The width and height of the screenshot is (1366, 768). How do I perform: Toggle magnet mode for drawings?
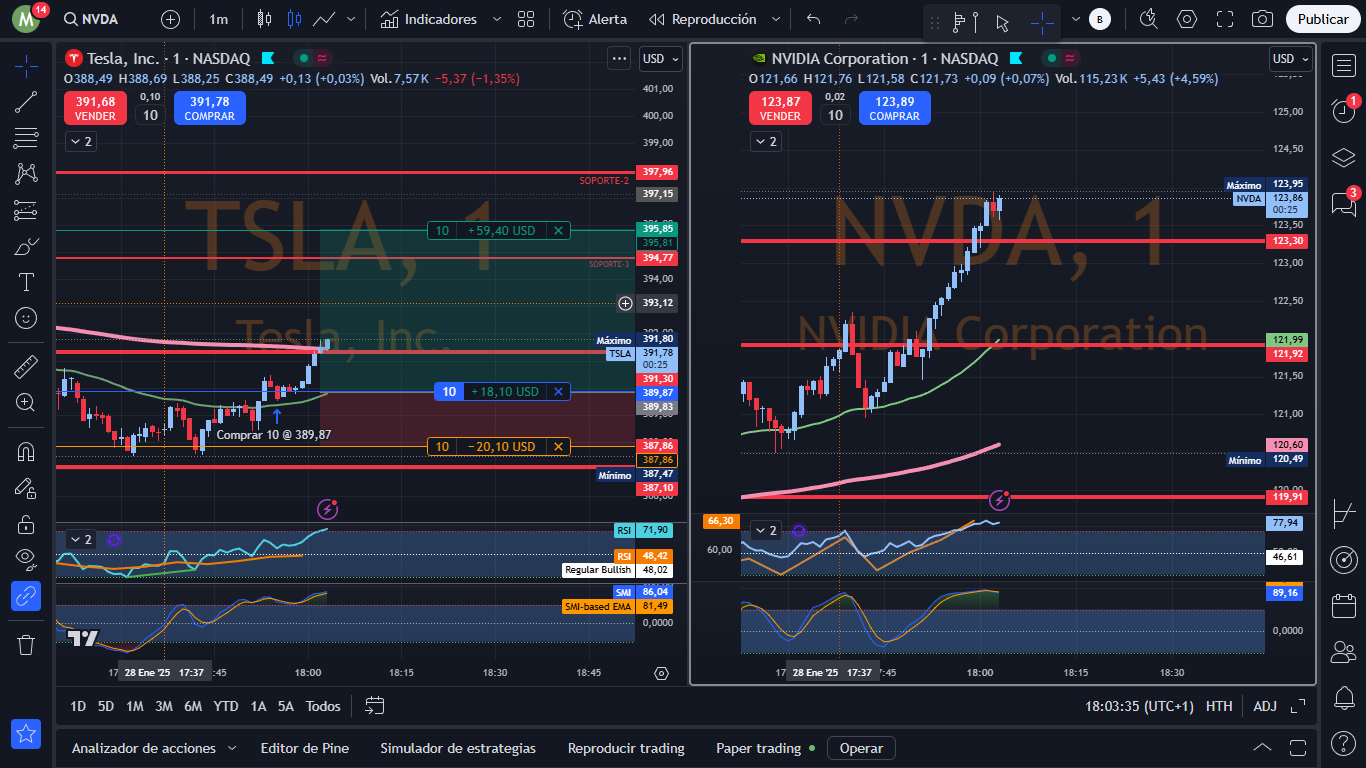click(27, 451)
